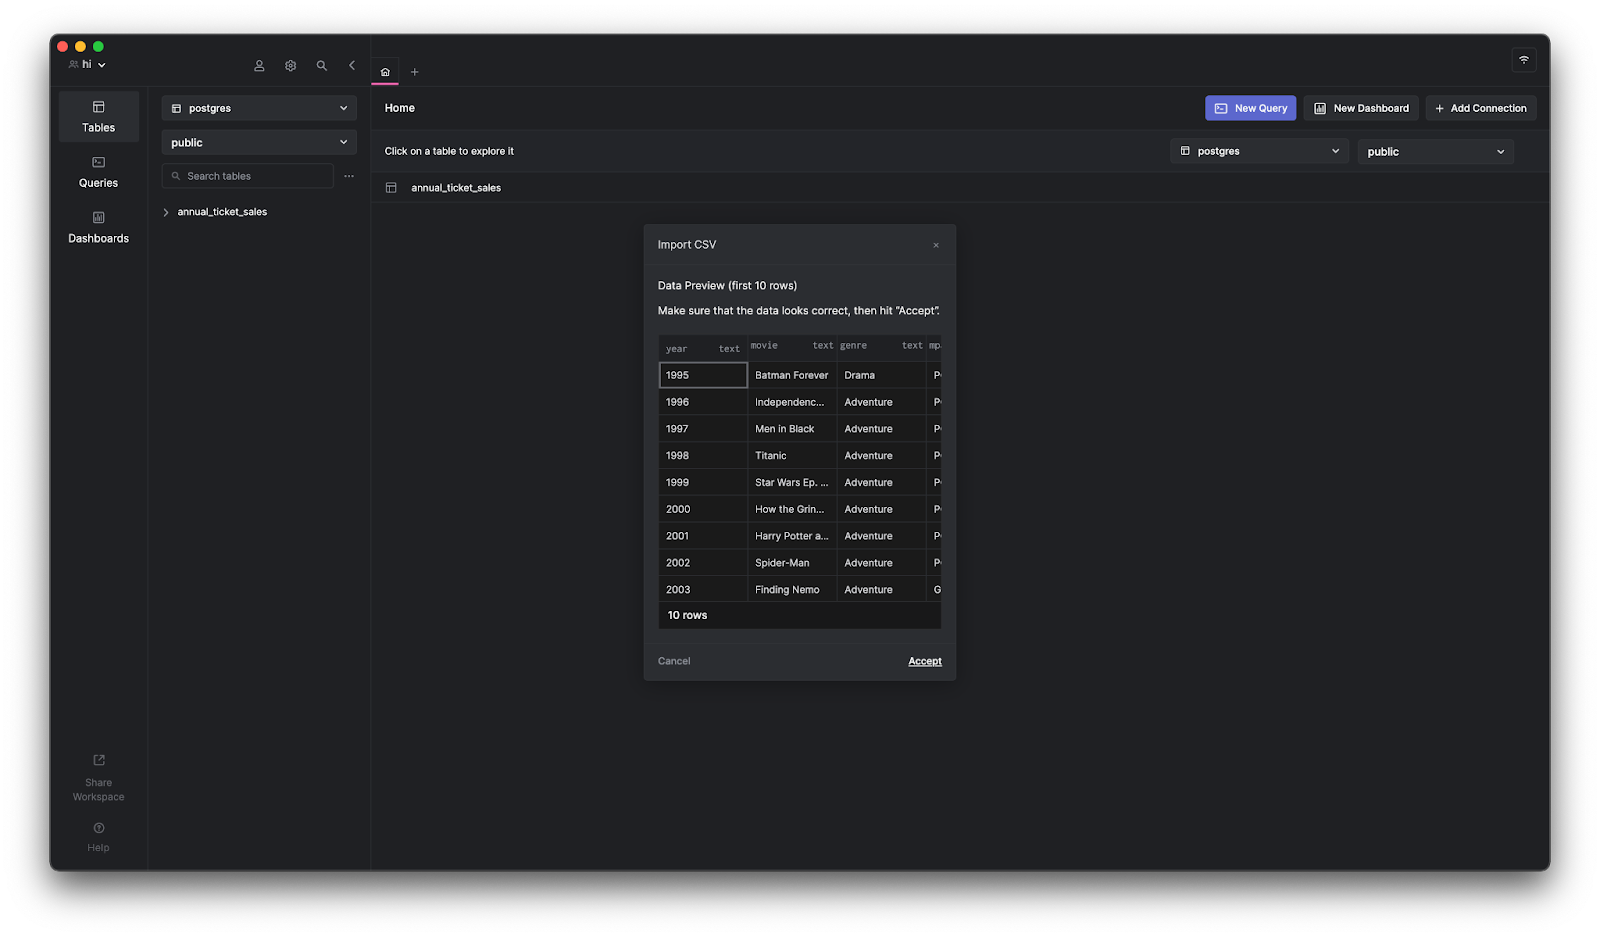1600x937 pixels.
Task: Click the Batman Forever movie cell
Action: [792, 375]
